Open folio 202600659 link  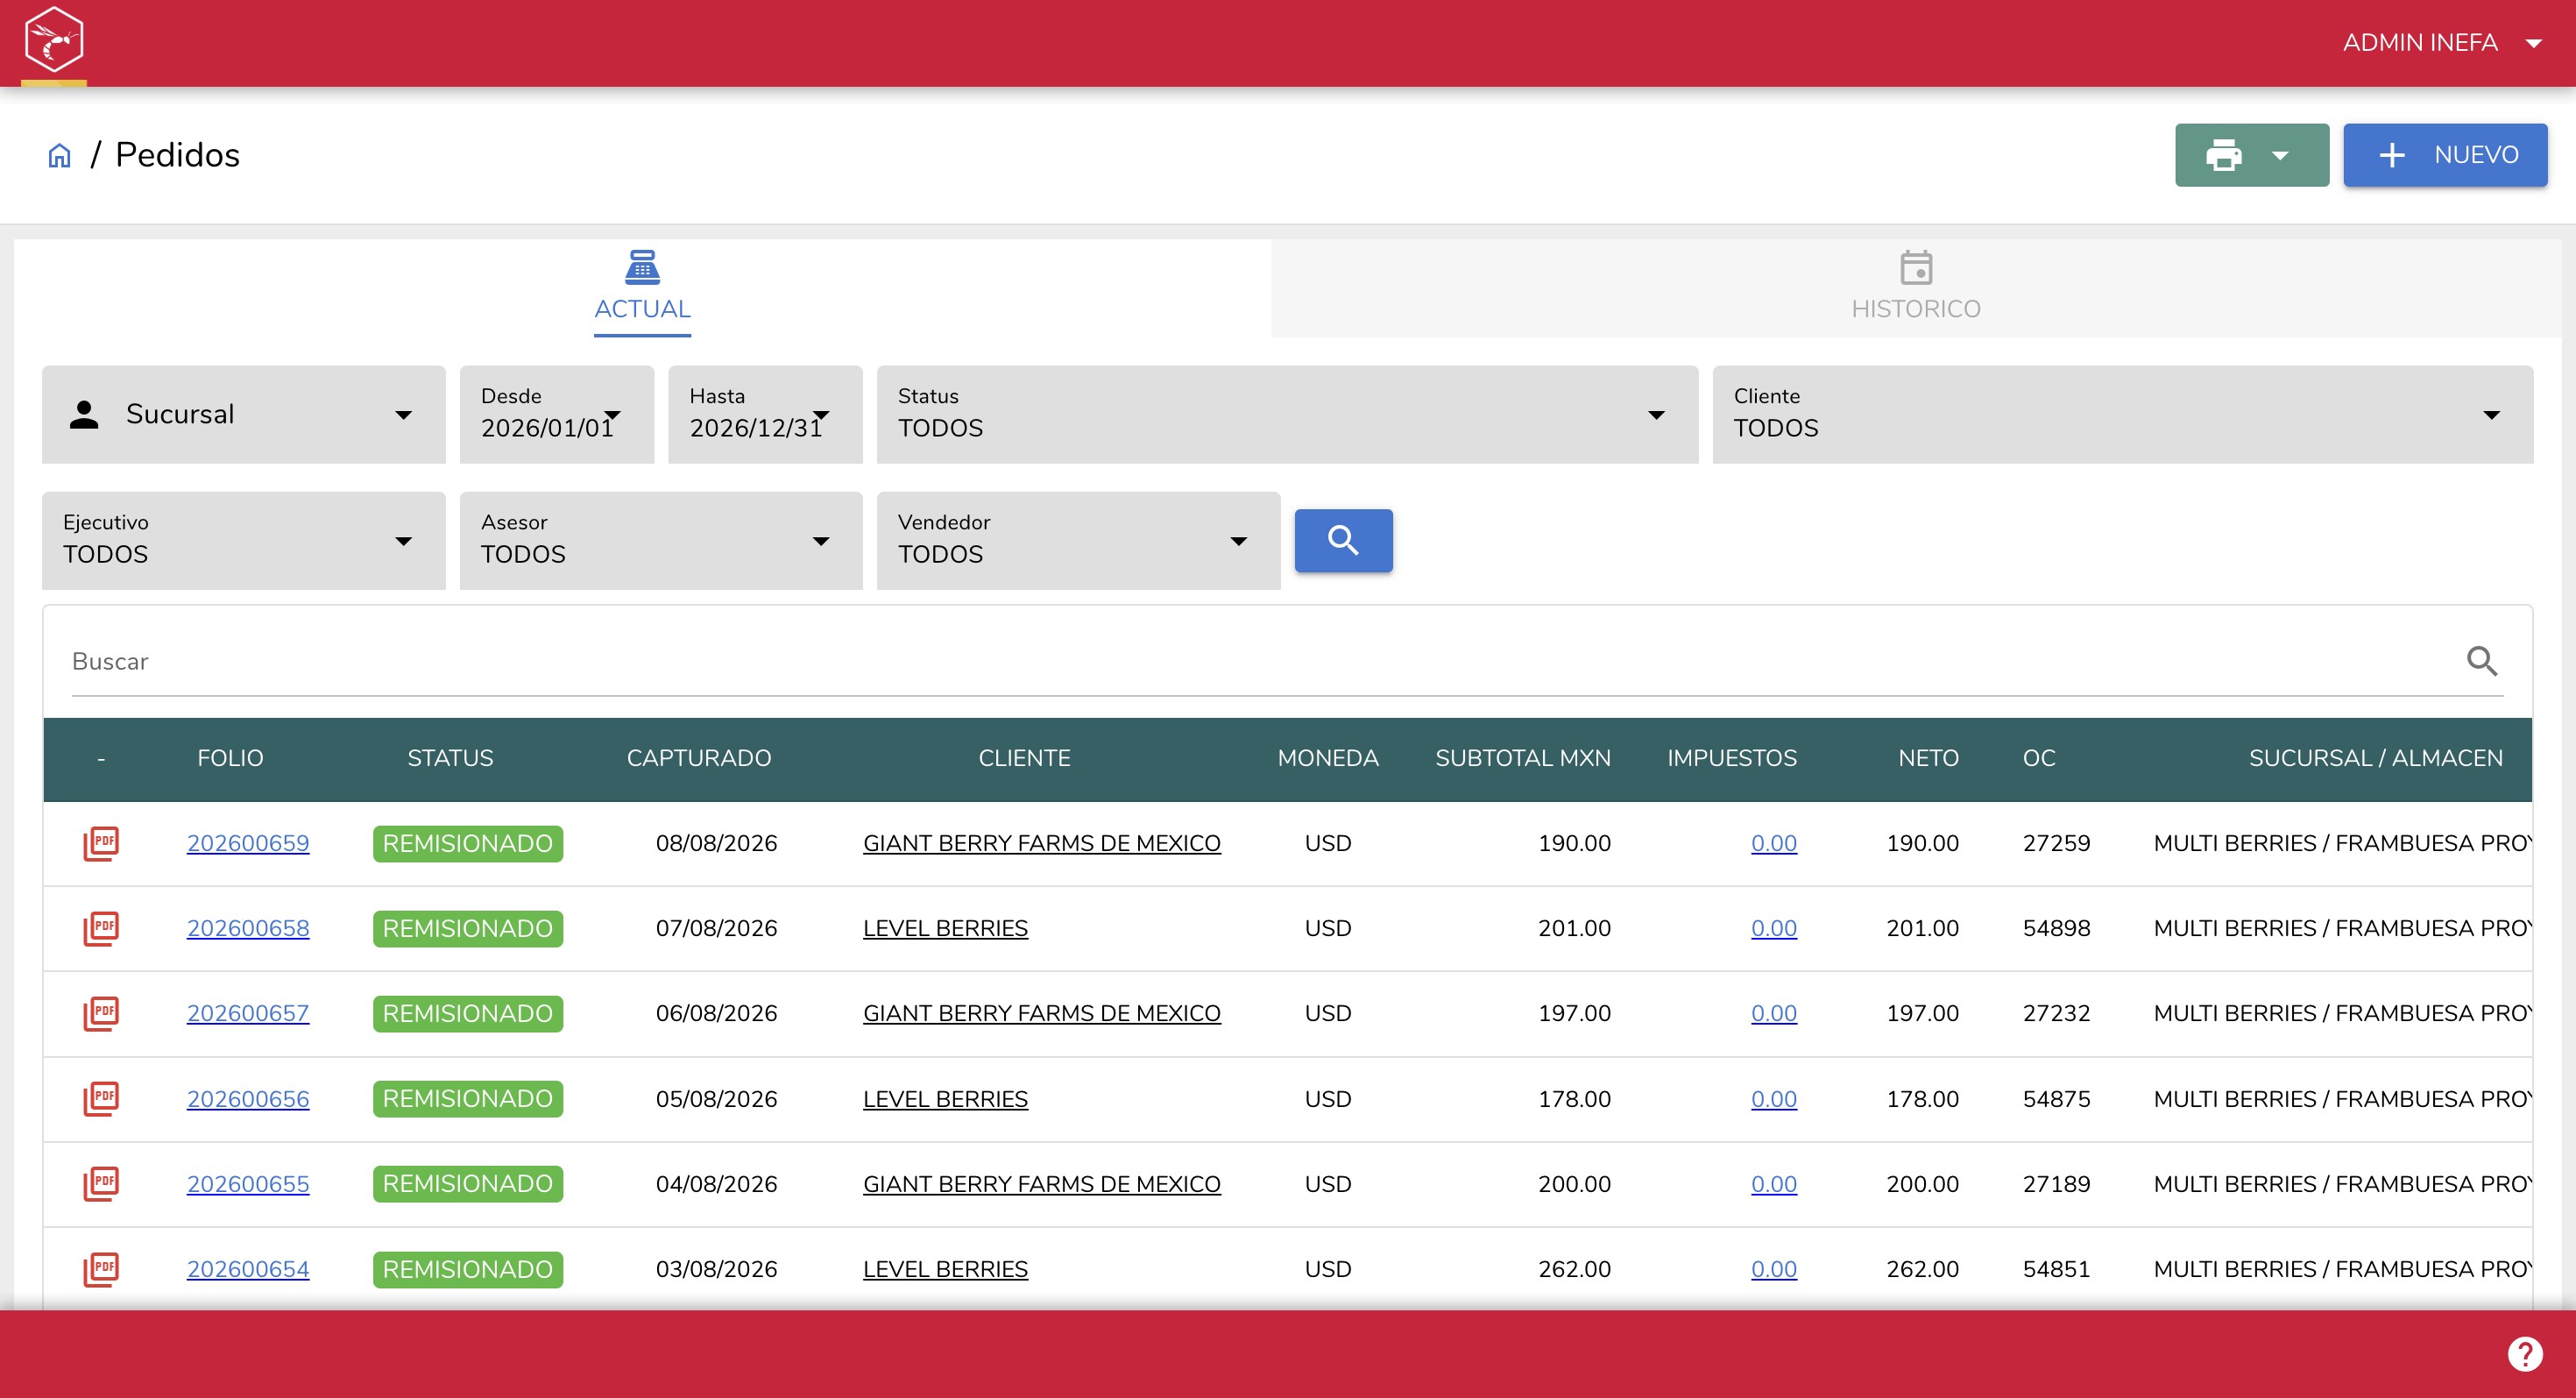tap(248, 843)
